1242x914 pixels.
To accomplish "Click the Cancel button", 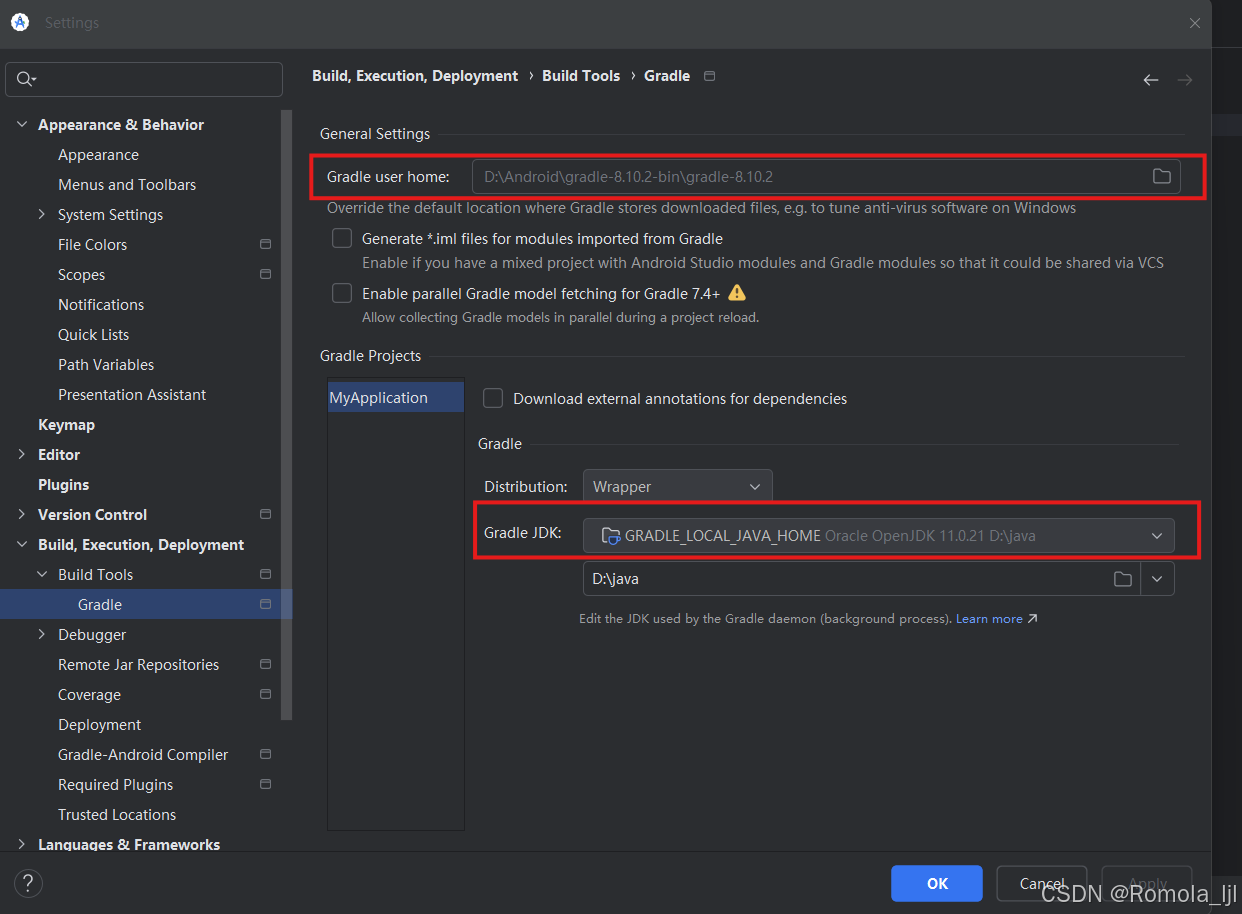I will point(1042,883).
